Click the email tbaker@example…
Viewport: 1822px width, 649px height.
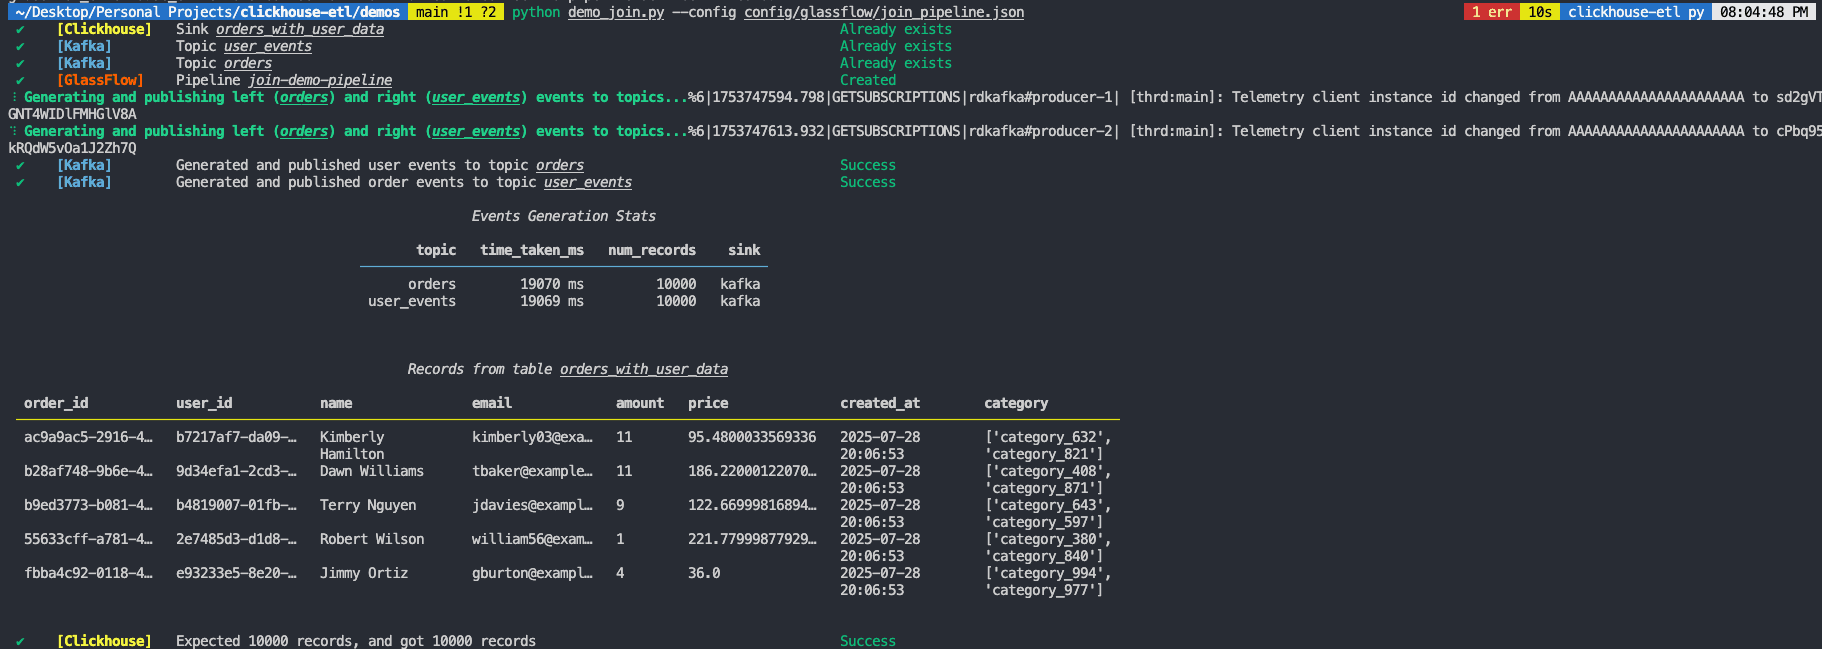point(532,471)
